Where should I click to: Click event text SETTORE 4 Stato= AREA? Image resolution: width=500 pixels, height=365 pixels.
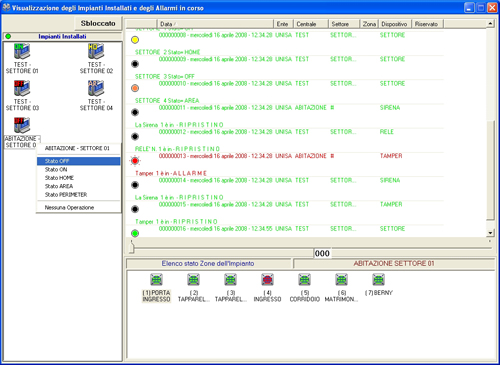[167, 100]
